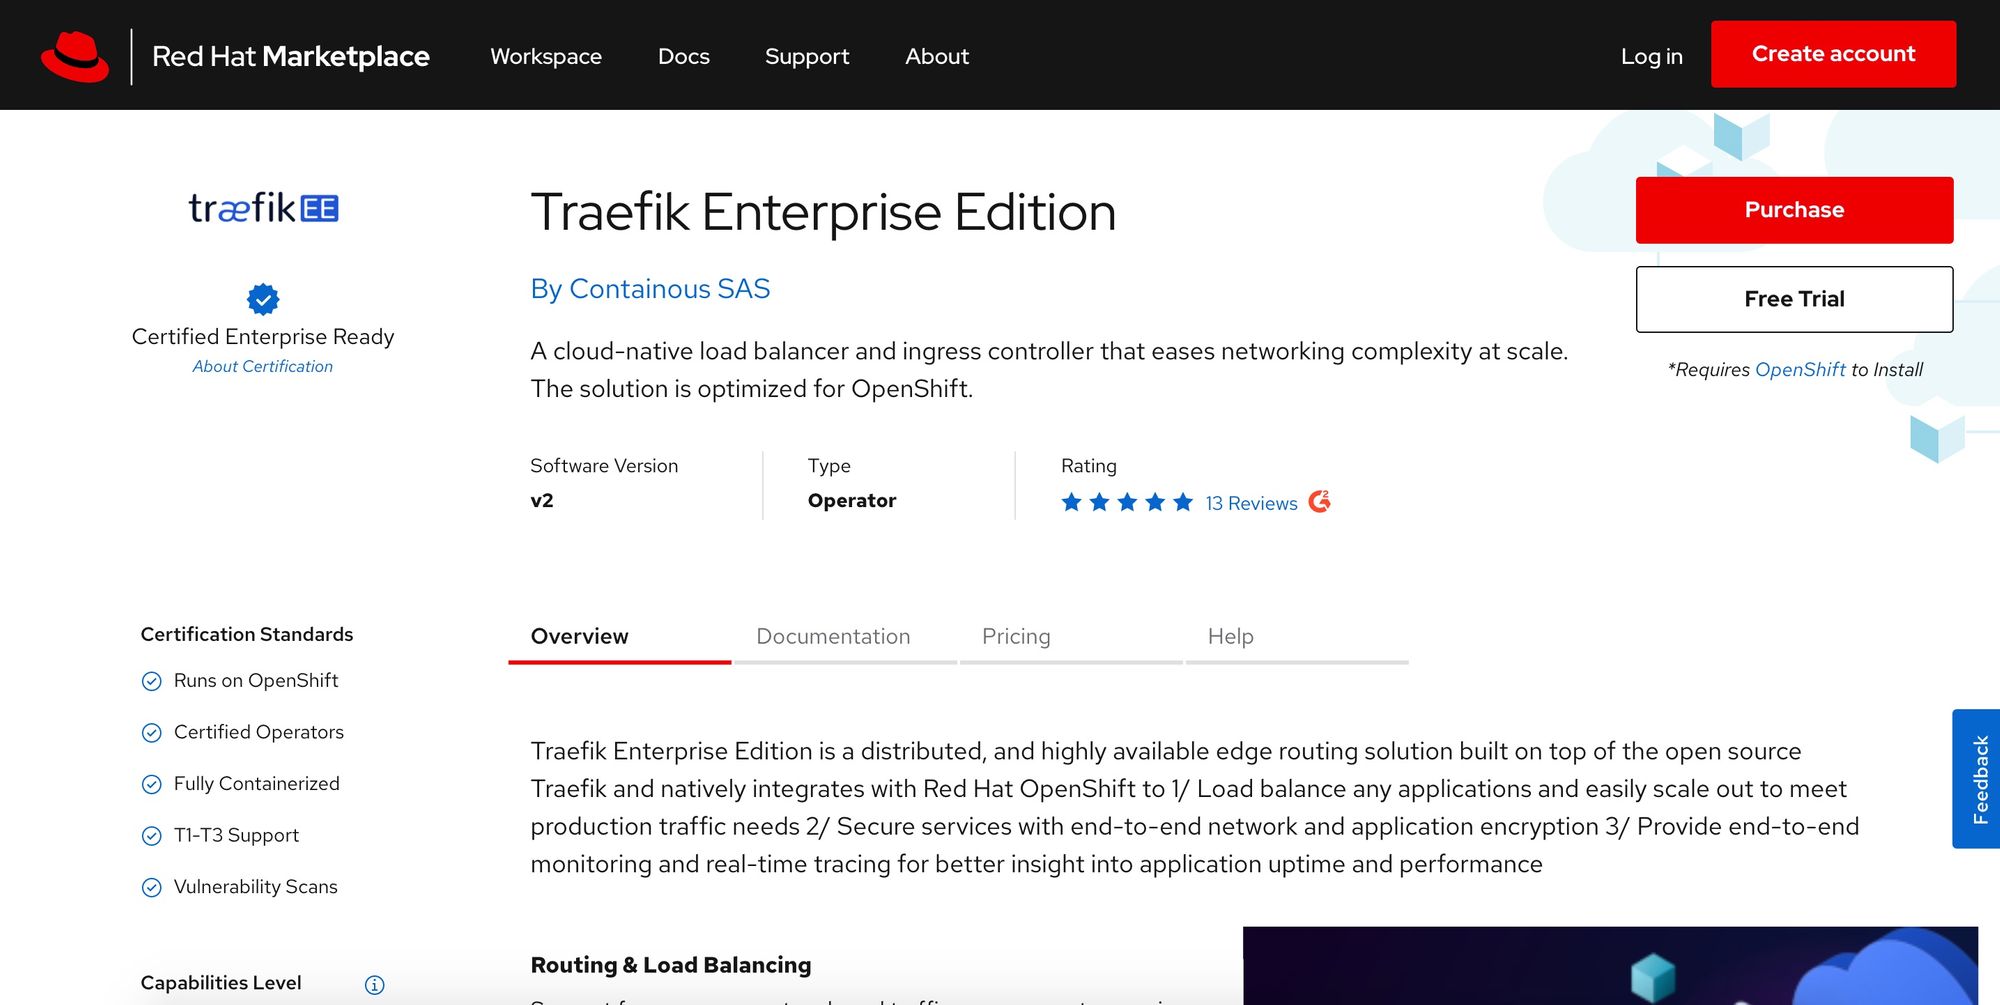Click checkmark icon beside Certified Operators
The width and height of the screenshot is (2000, 1005).
coord(152,733)
